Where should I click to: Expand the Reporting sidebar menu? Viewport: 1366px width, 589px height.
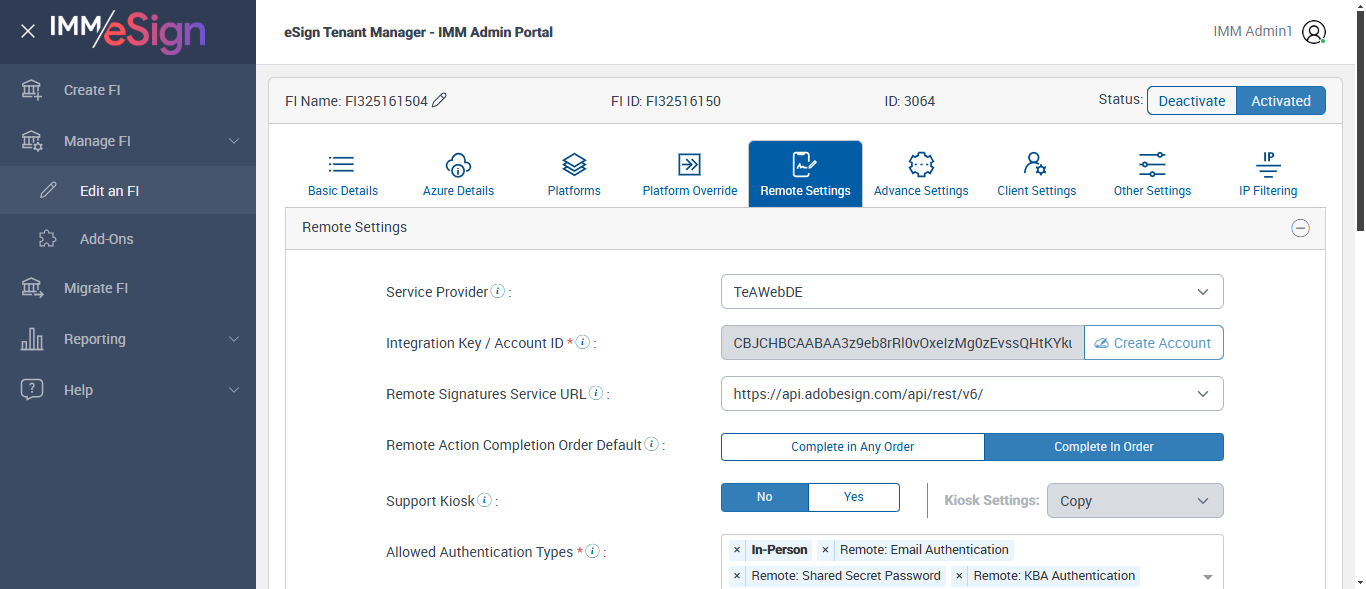point(128,339)
